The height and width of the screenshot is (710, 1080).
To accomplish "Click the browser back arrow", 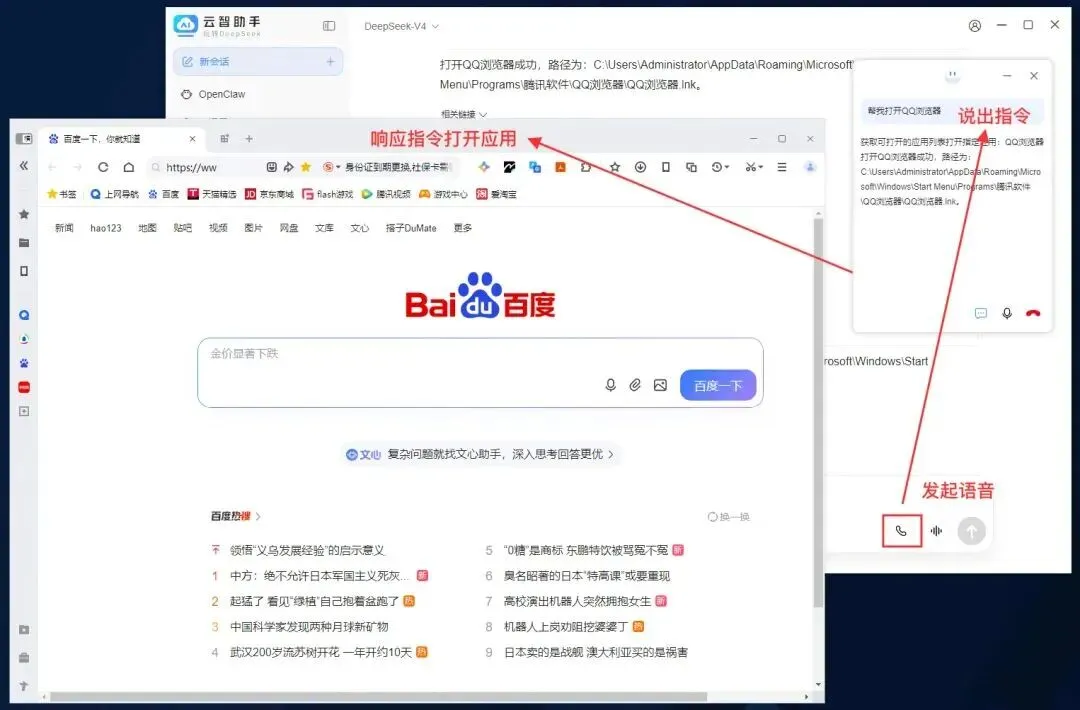I will (52, 167).
